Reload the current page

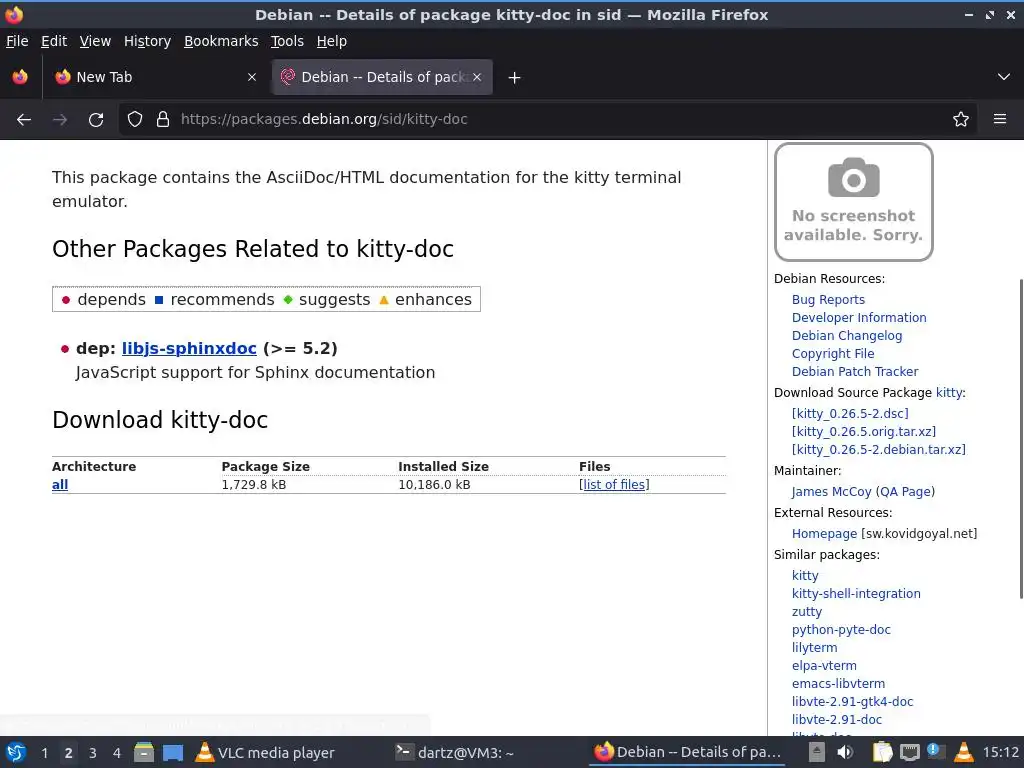pos(96,120)
